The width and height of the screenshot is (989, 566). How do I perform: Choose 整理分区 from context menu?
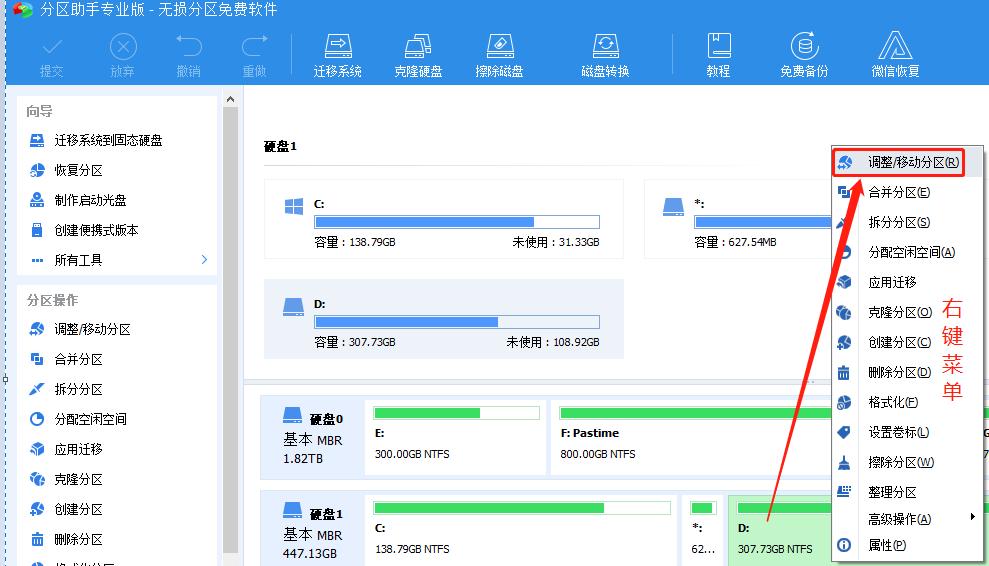tap(907, 492)
